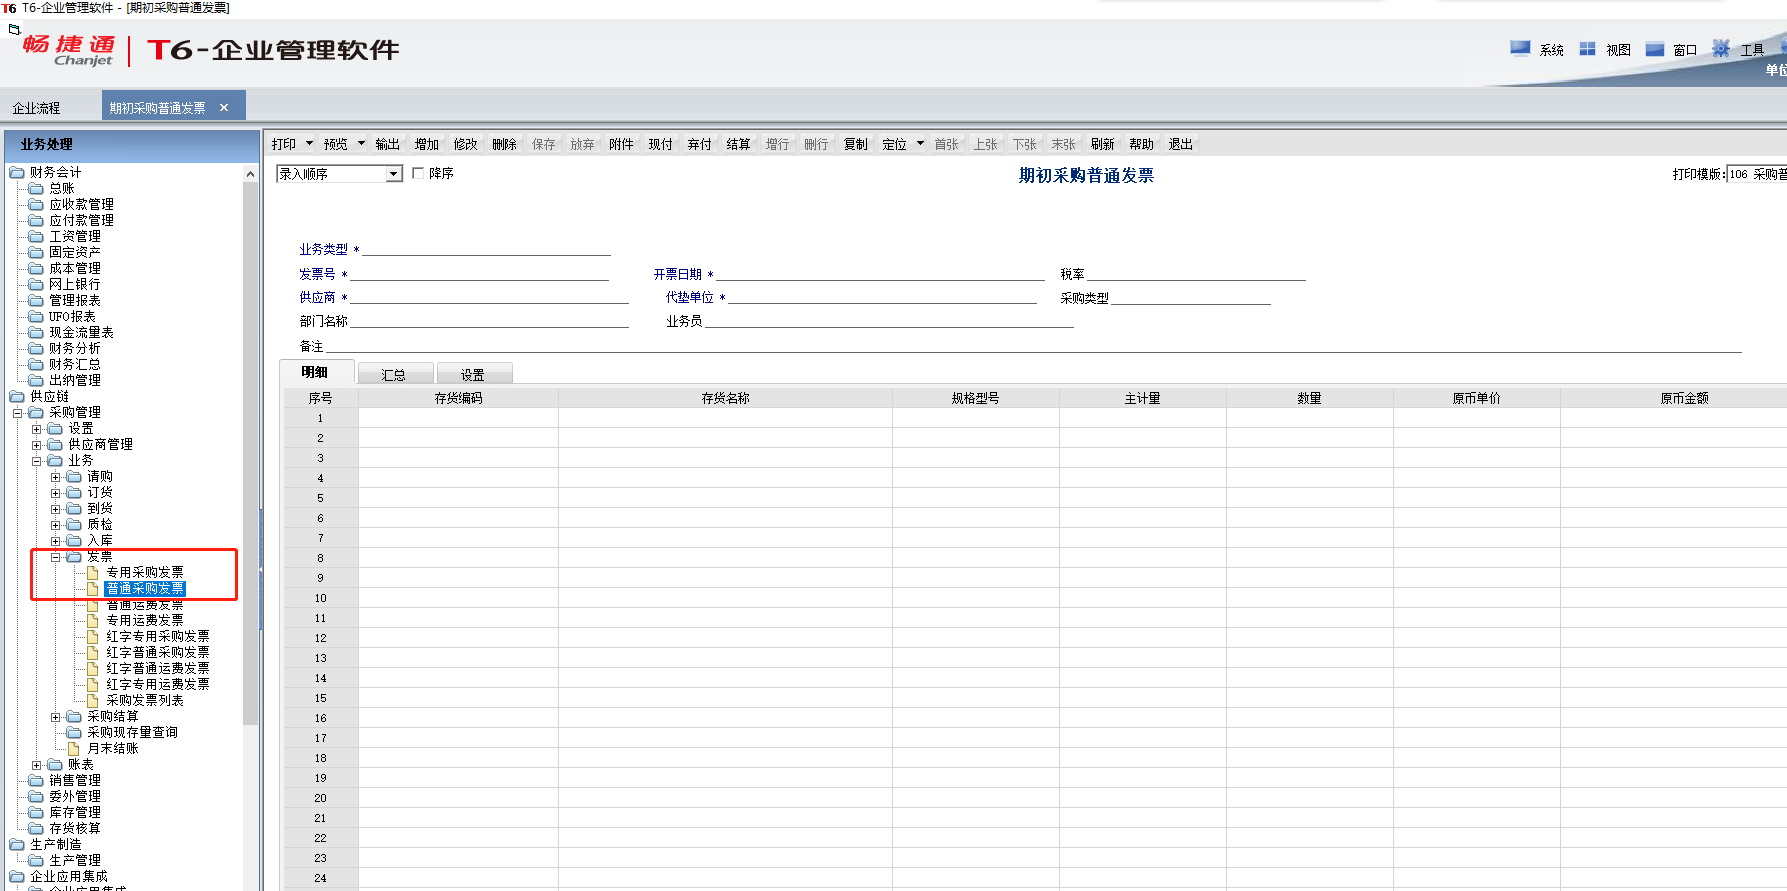Click the 专用采购发票 document icon
Image resolution: width=1787 pixels, height=891 pixels.
click(x=93, y=572)
